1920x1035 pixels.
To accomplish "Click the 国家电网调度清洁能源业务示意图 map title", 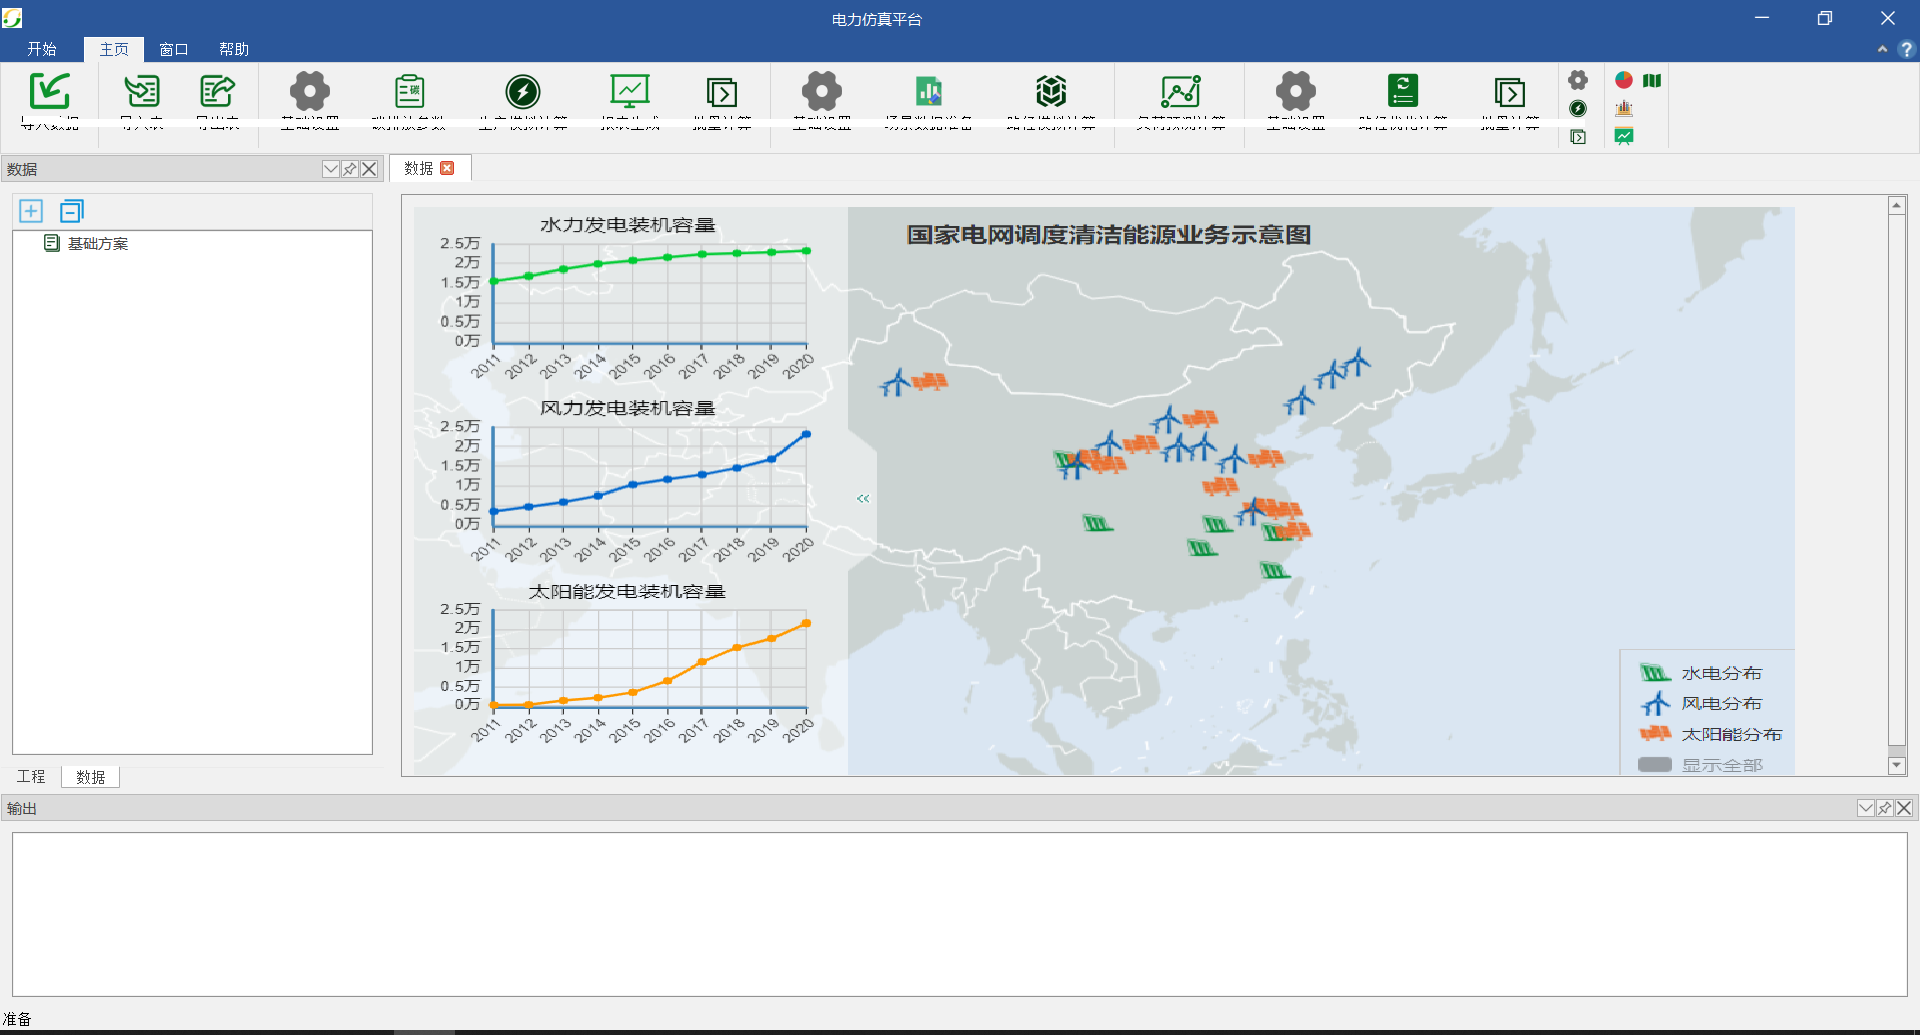I will (1108, 235).
